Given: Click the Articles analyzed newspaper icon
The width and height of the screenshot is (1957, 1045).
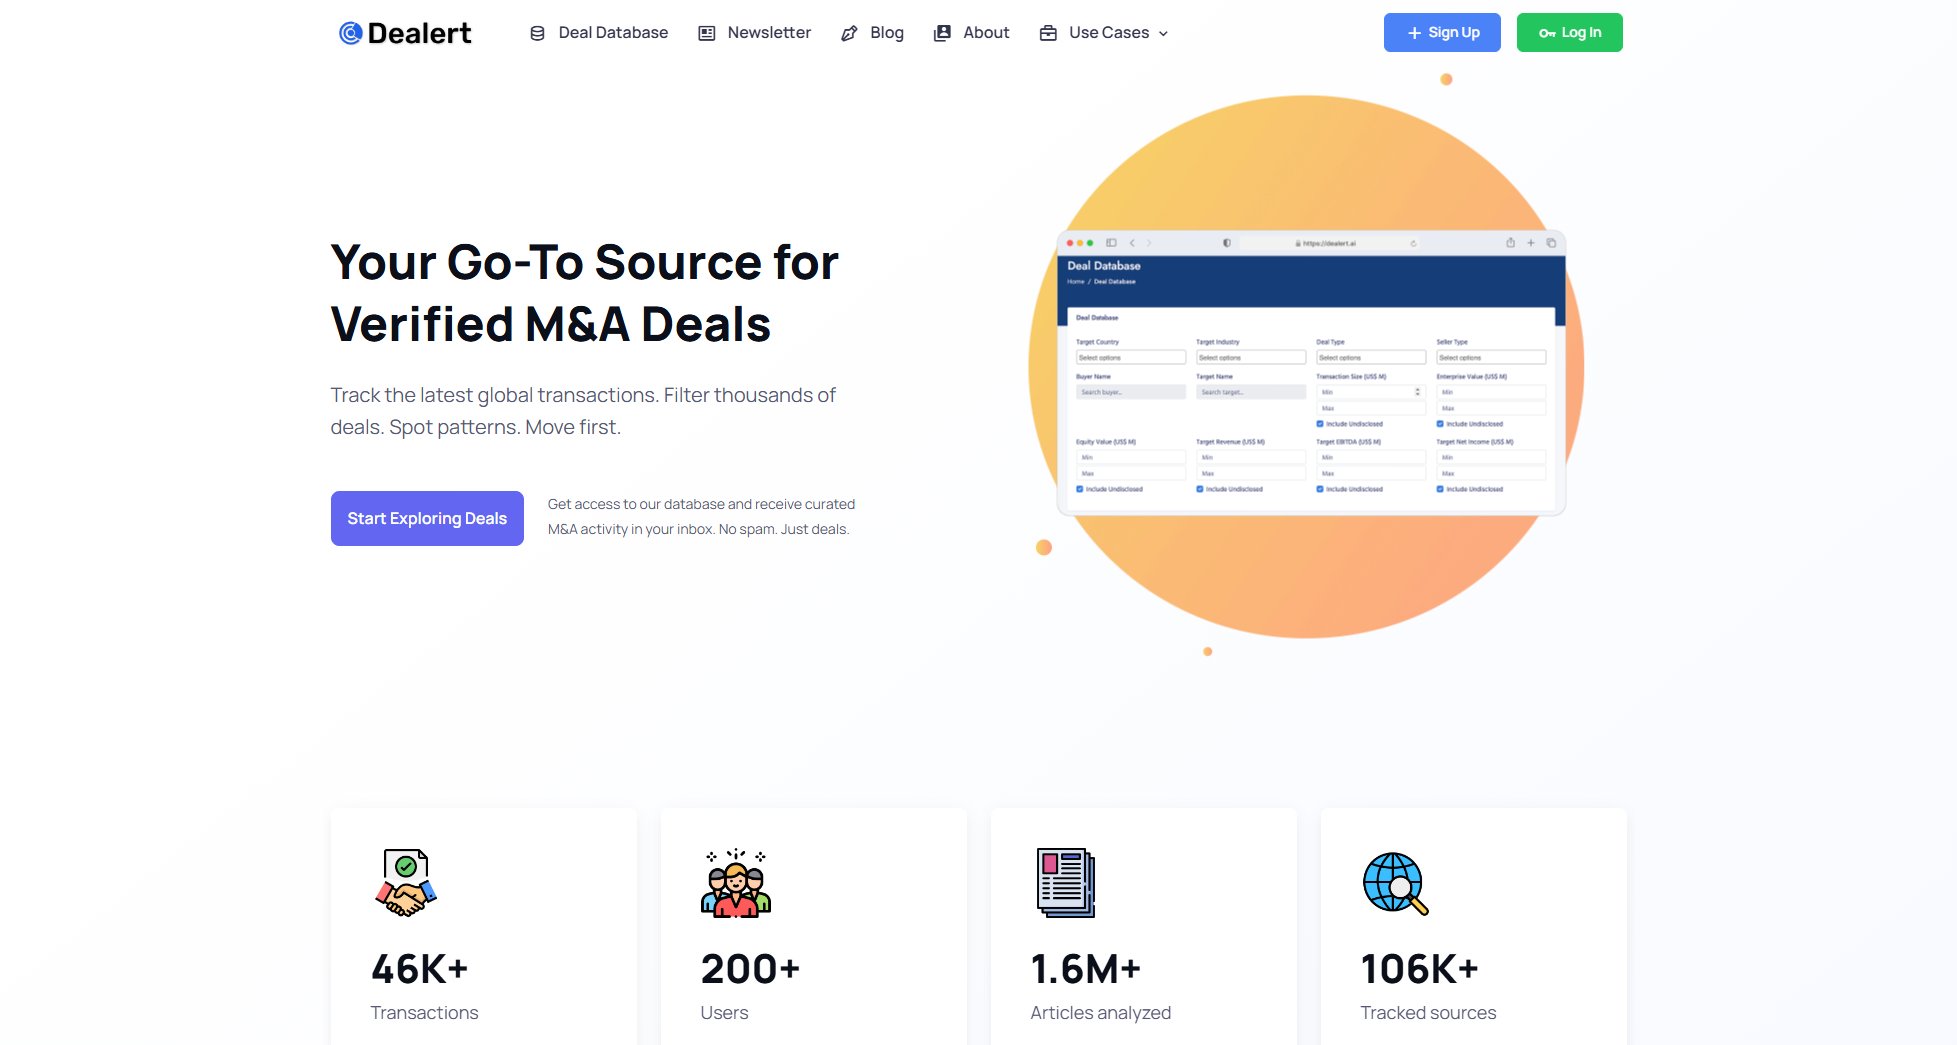Looking at the screenshot, I should (x=1065, y=883).
